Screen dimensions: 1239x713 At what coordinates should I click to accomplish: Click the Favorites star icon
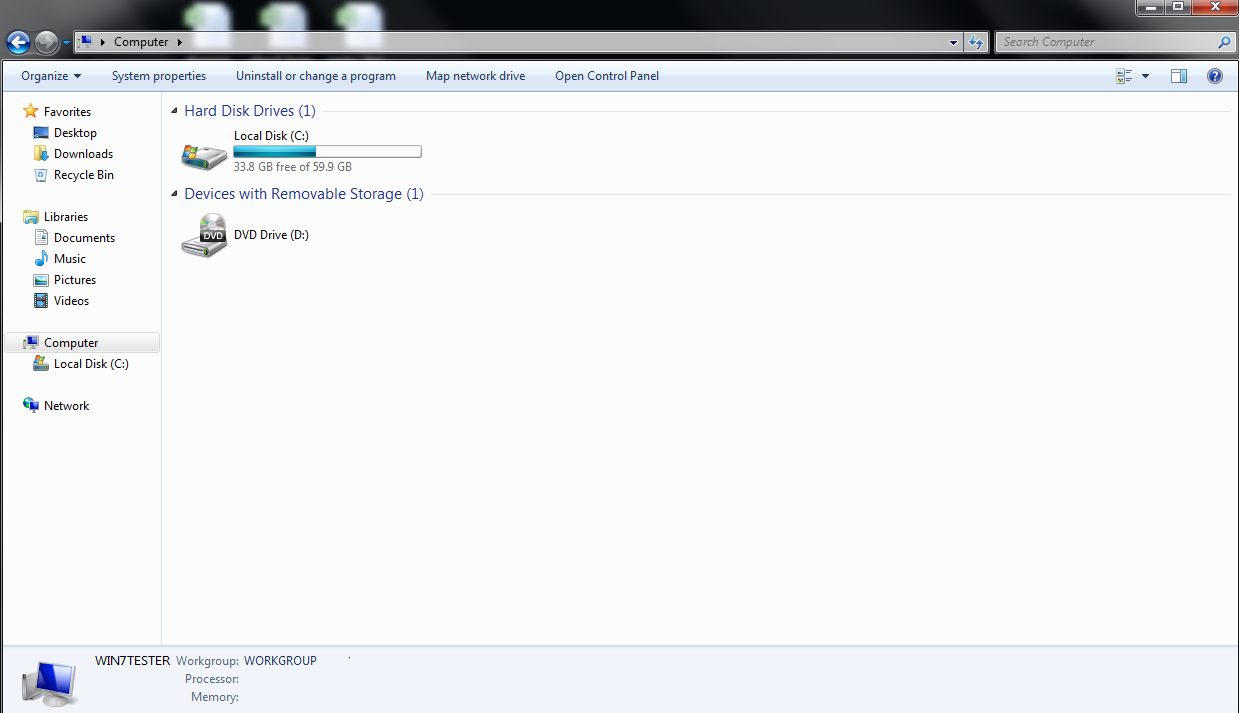tap(31, 111)
